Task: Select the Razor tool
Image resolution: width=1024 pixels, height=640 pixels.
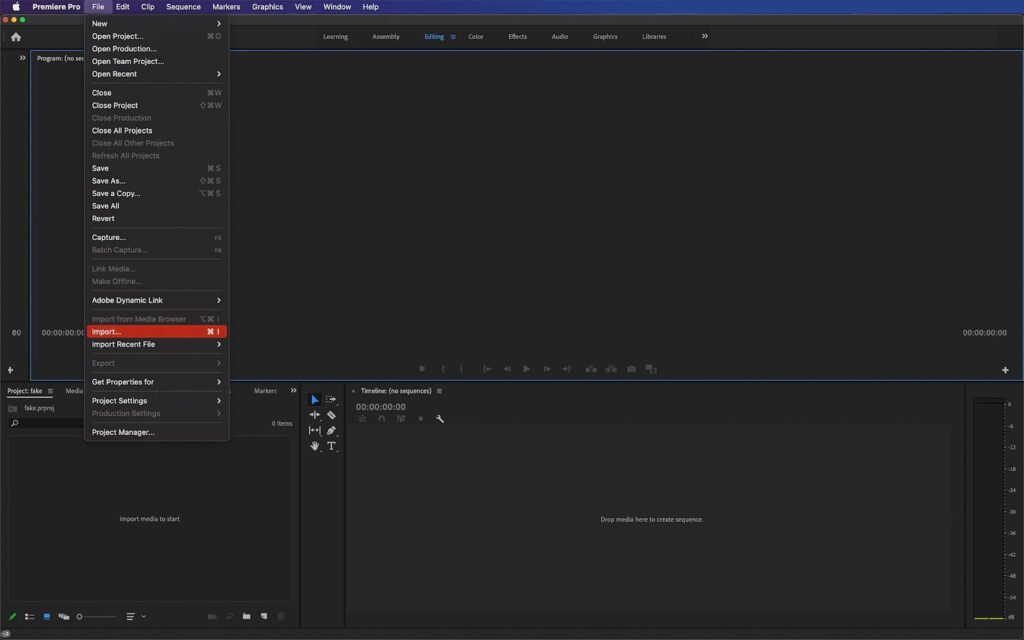Action: (331, 415)
